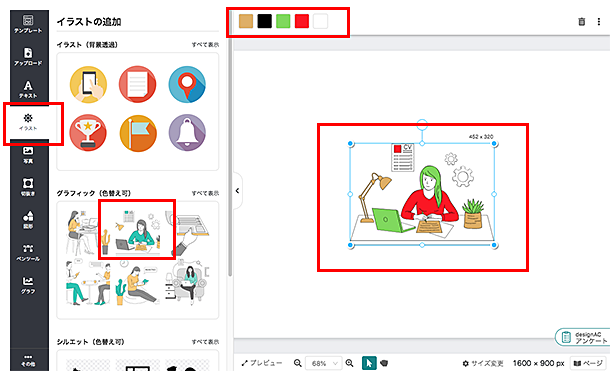Open the テンプレート sidebar tab
The width and height of the screenshot is (610, 371).
[28, 24]
